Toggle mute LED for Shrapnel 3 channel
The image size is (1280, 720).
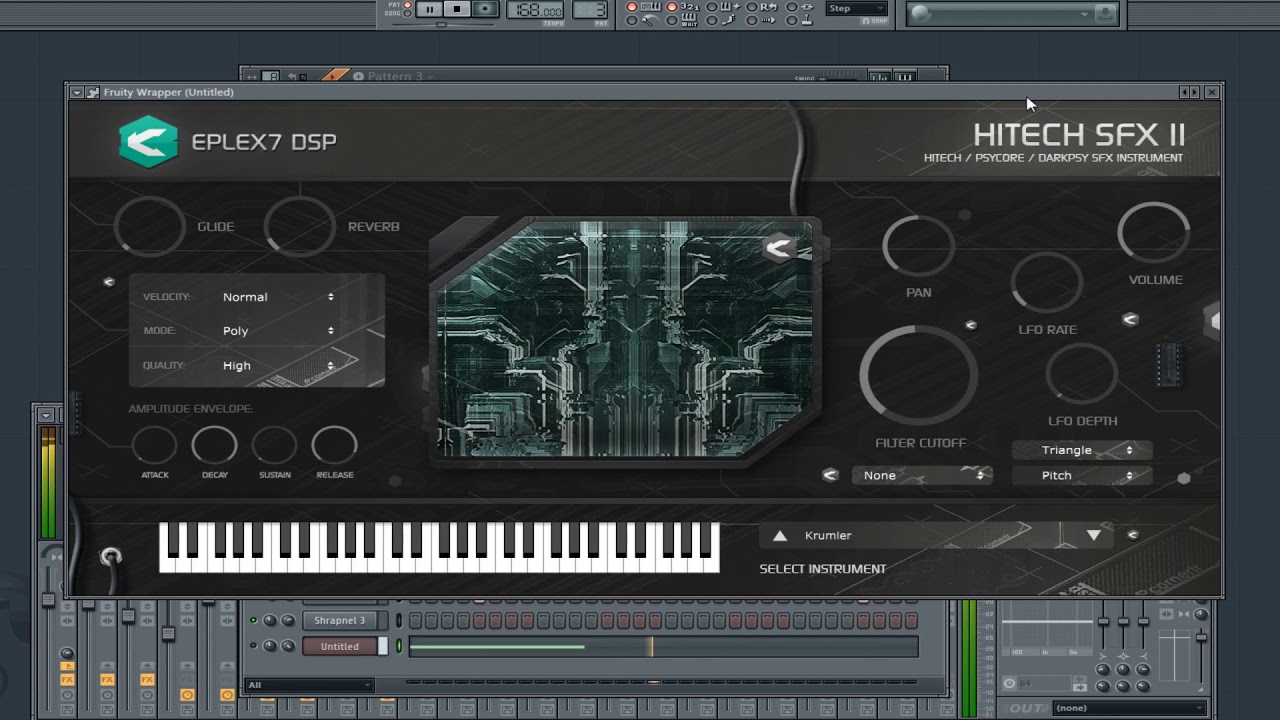[253, 621]
